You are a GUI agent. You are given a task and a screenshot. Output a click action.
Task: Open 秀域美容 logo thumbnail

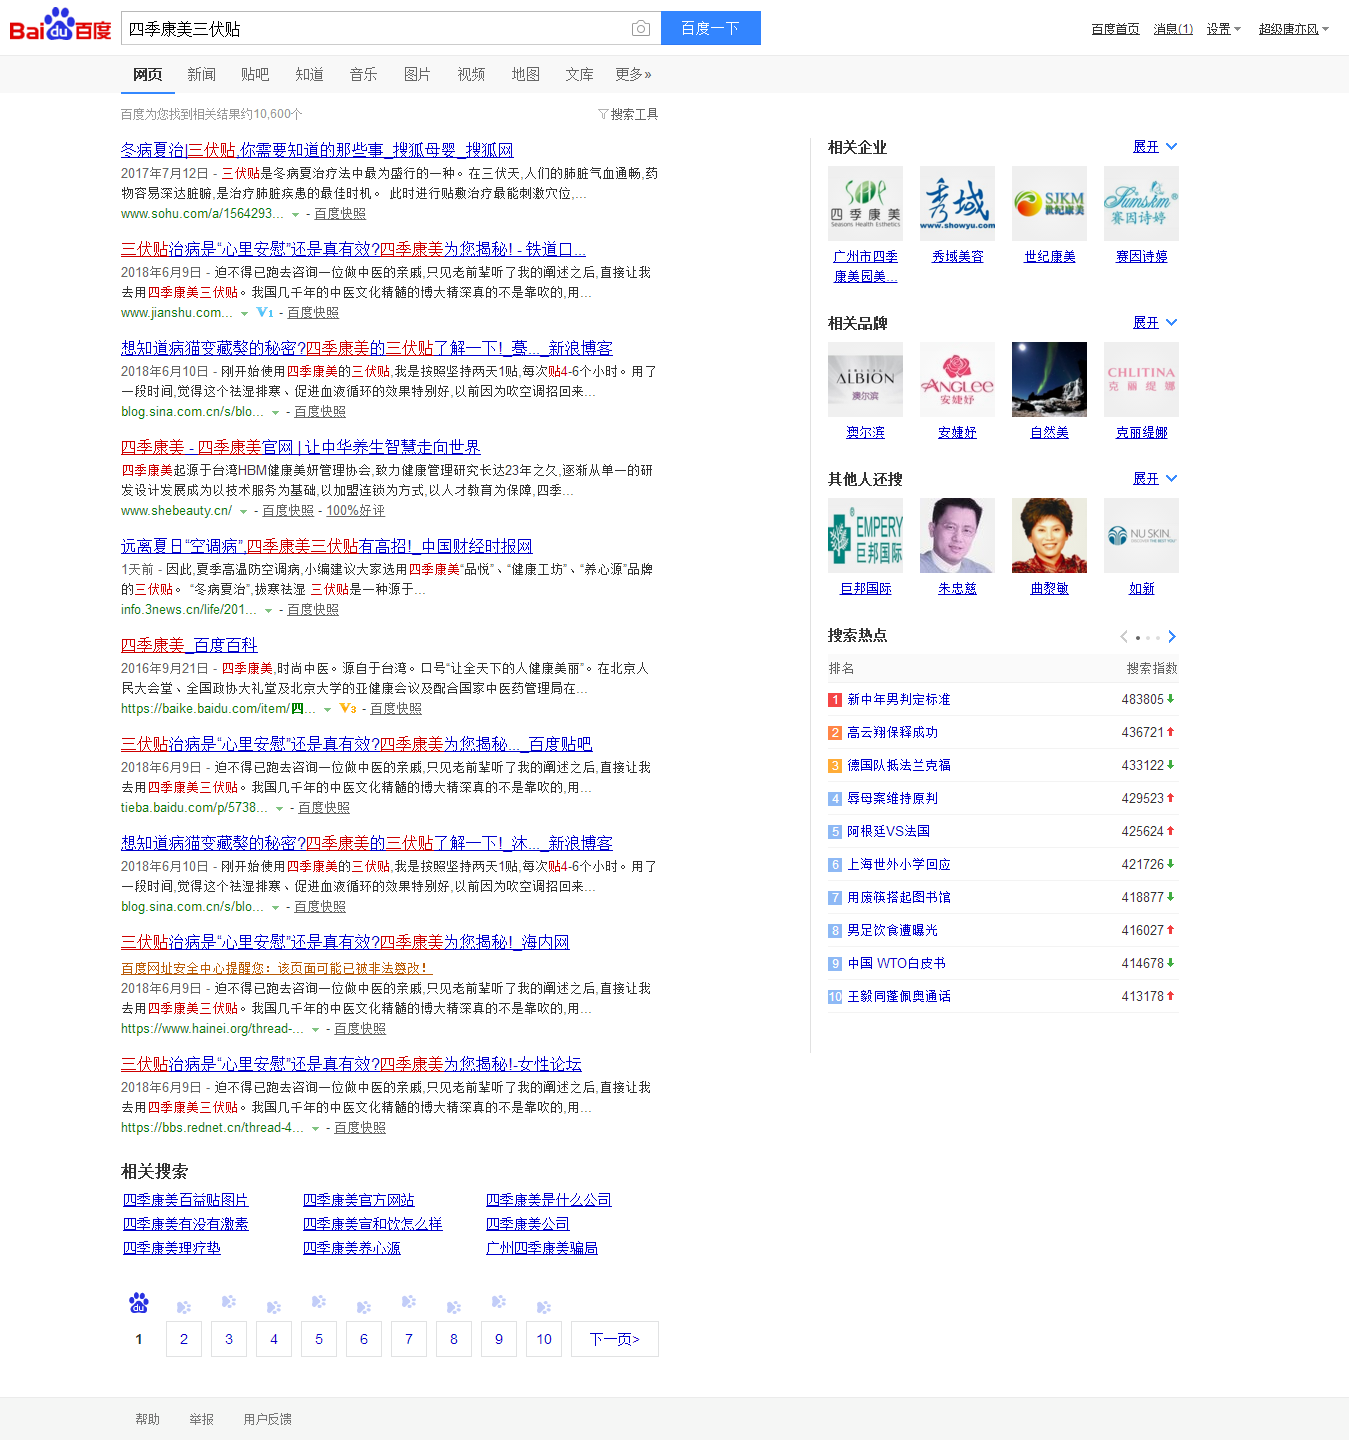957,204
